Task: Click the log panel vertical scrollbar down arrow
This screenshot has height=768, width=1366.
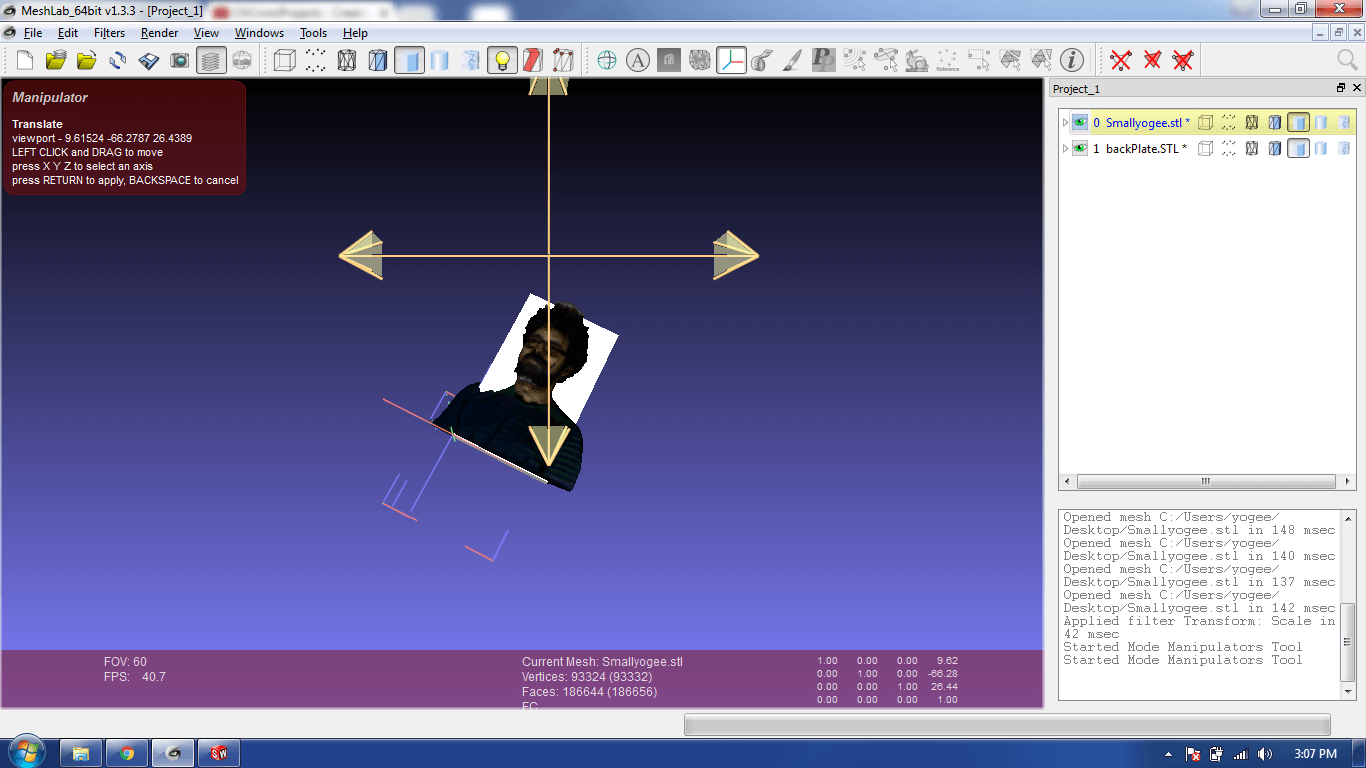Action: (x=1348, y=691)
